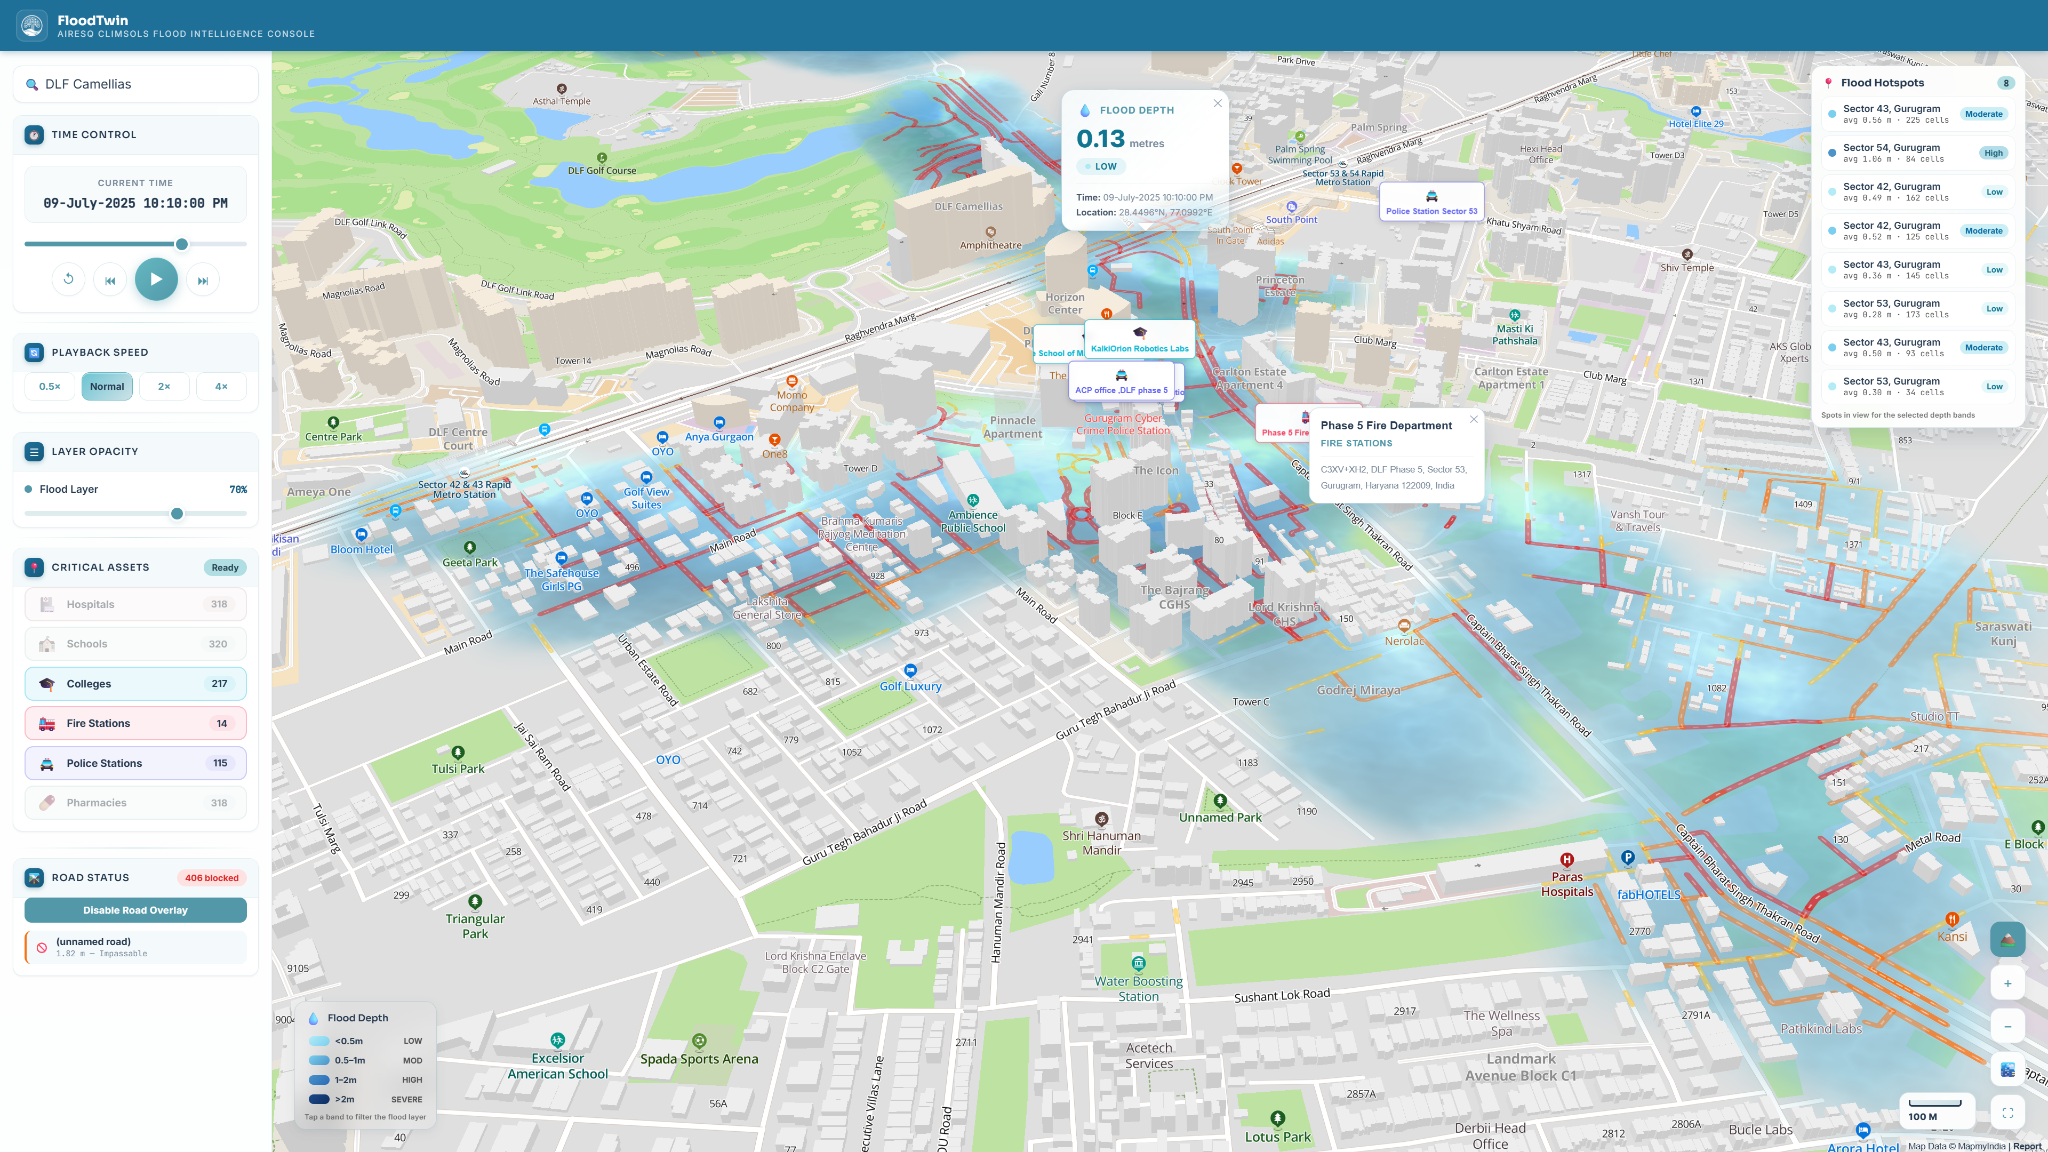
Task: Close the Phase 5 Fire Department popup
Action: point(1473,419)
